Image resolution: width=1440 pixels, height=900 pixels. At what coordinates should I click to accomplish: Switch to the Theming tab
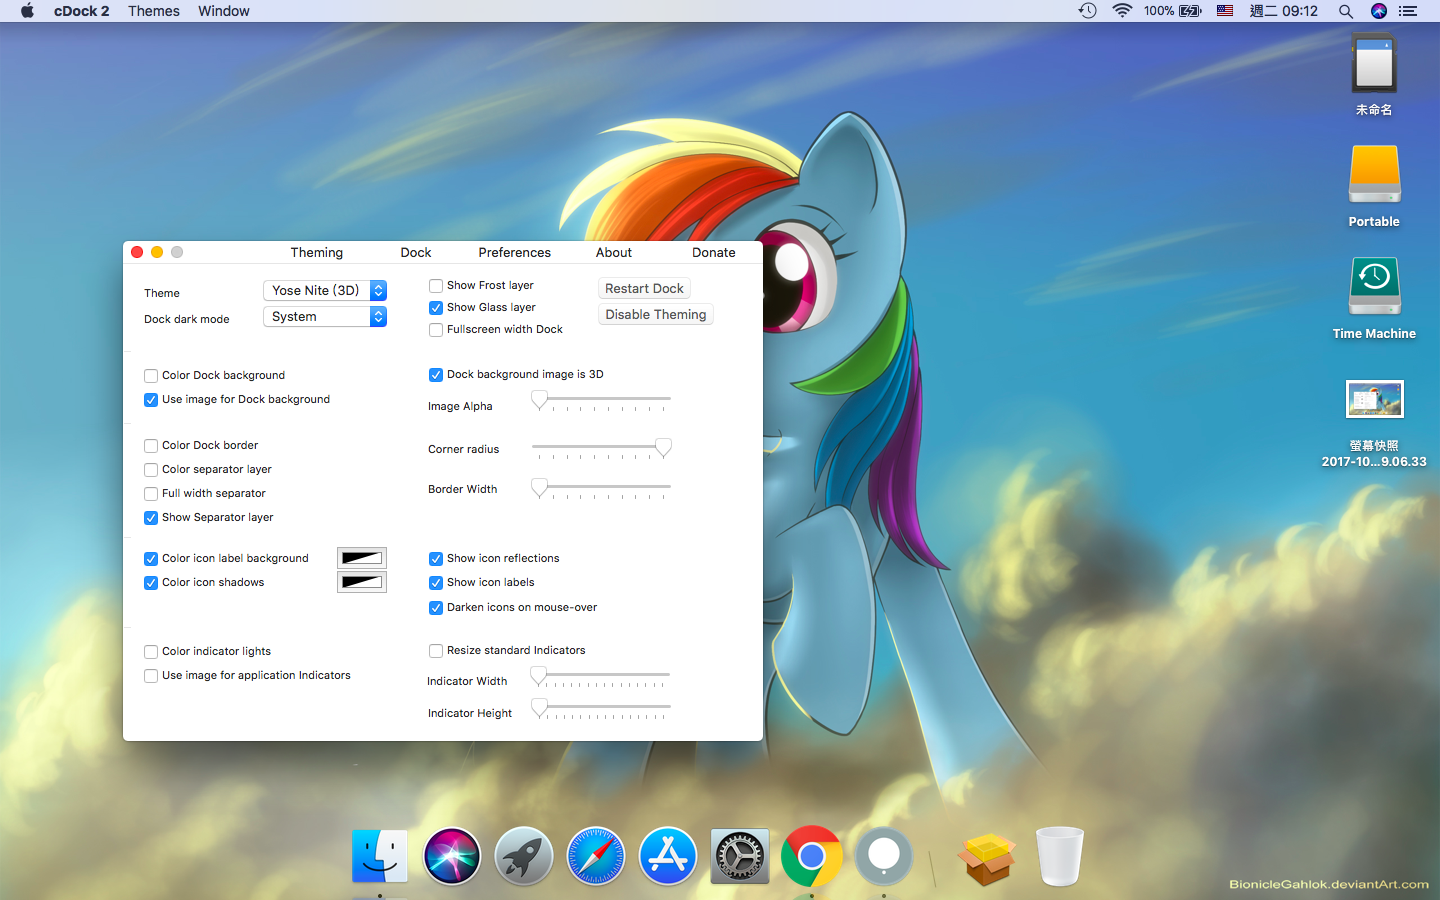point(317,253)
